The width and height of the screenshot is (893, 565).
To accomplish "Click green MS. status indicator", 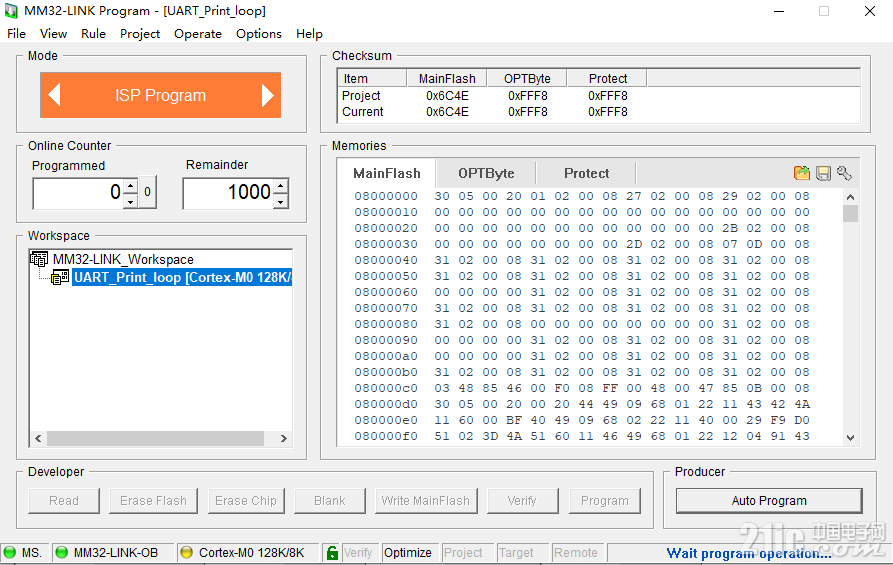I will pos(10,552).
